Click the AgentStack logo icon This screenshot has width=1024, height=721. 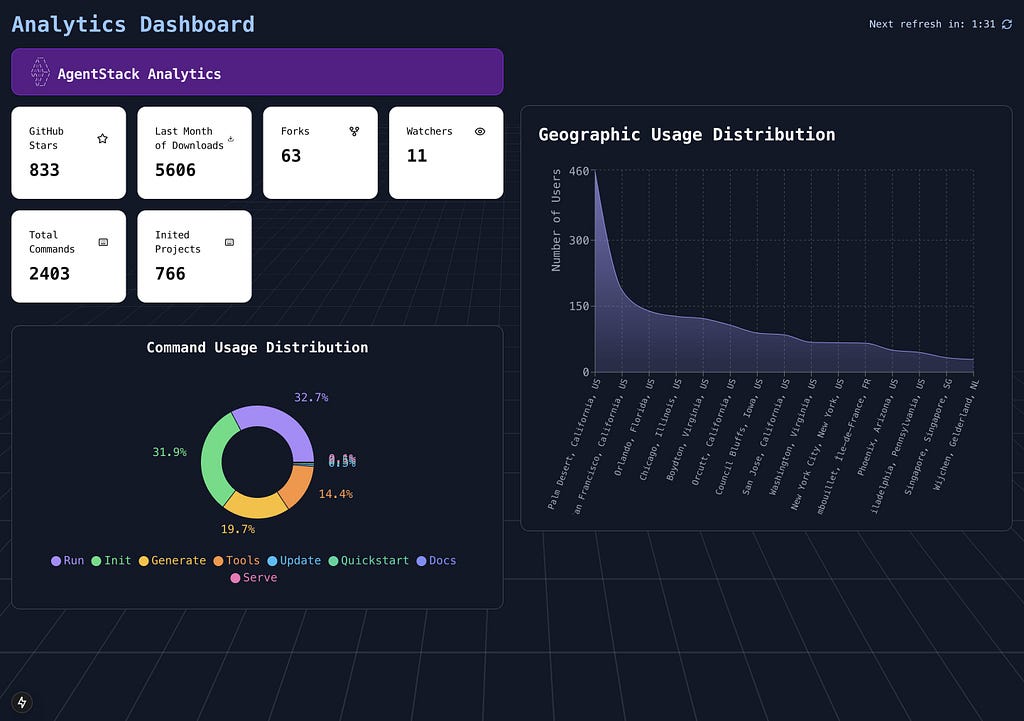click(x=40, y=72)
